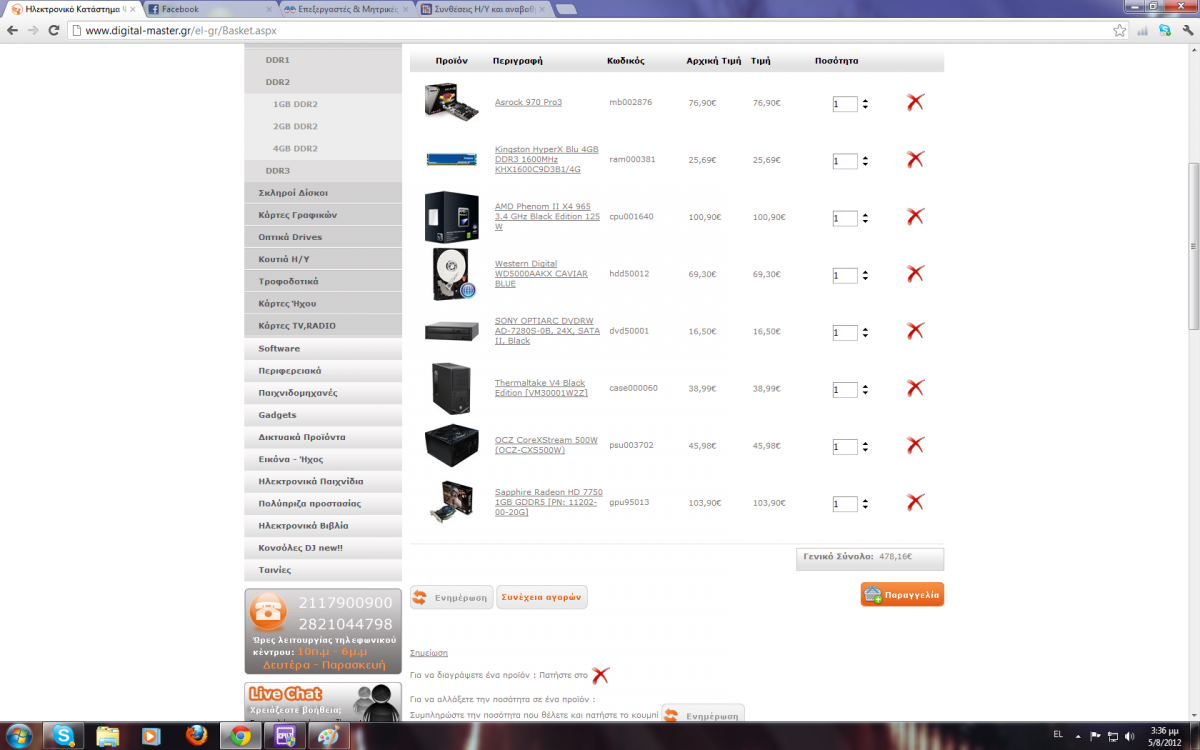Open Gadgets category in sidebar

[x=323, y=415]
